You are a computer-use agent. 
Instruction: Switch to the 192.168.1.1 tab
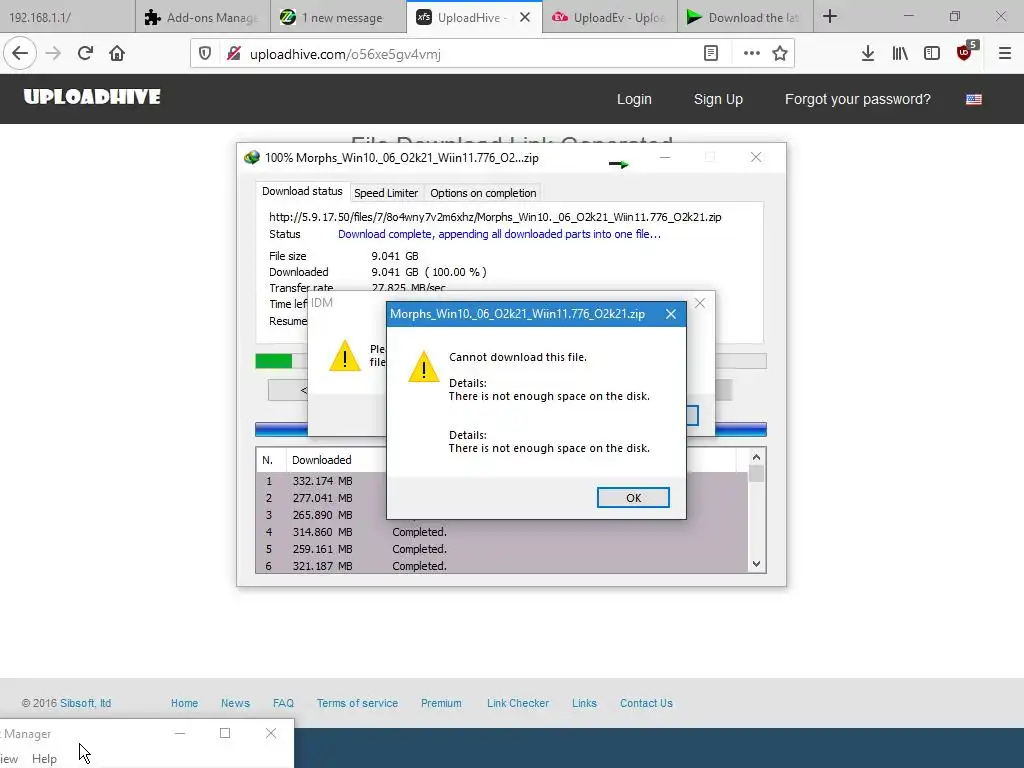[67, 18]
